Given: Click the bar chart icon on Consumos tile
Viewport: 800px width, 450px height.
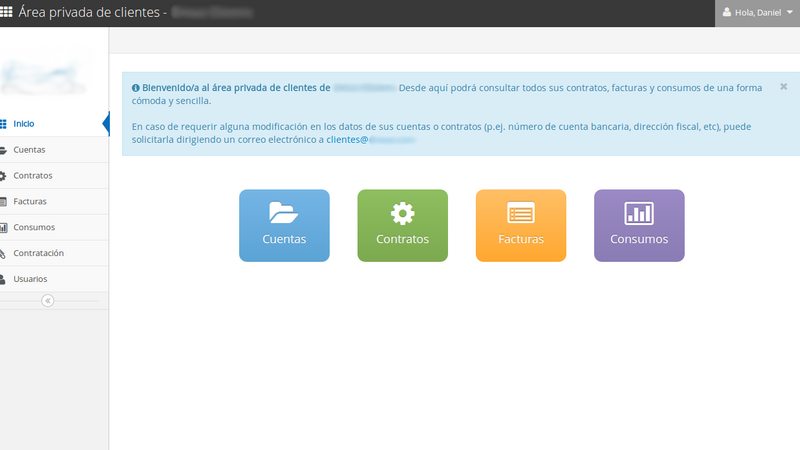Looking at the screenshot, I should tap(639, 213).
